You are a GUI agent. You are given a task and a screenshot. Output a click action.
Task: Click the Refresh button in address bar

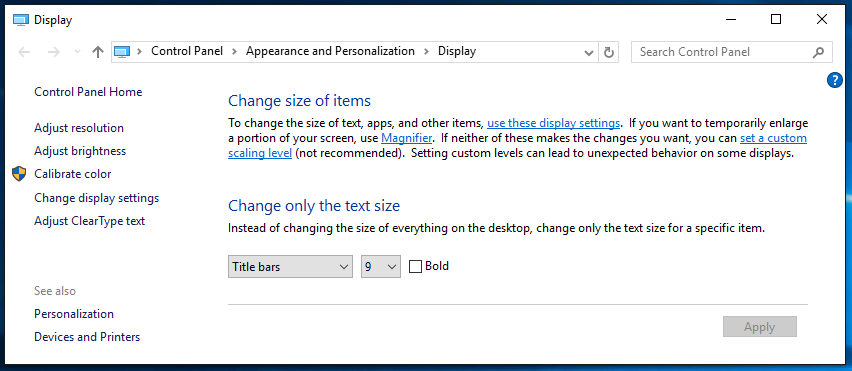pos(609,52)
